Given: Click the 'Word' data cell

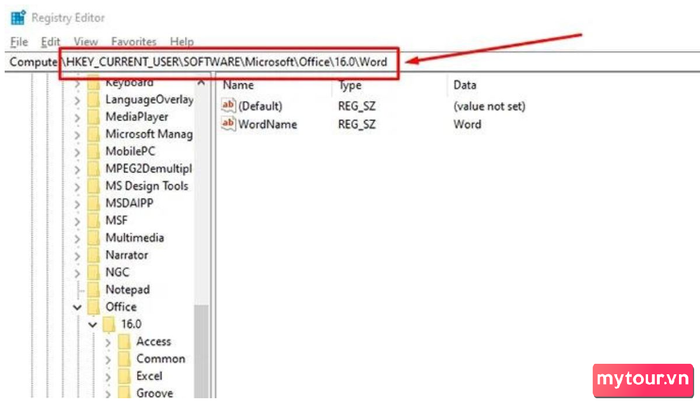Looking at the screenshot, I should point(467,124).
